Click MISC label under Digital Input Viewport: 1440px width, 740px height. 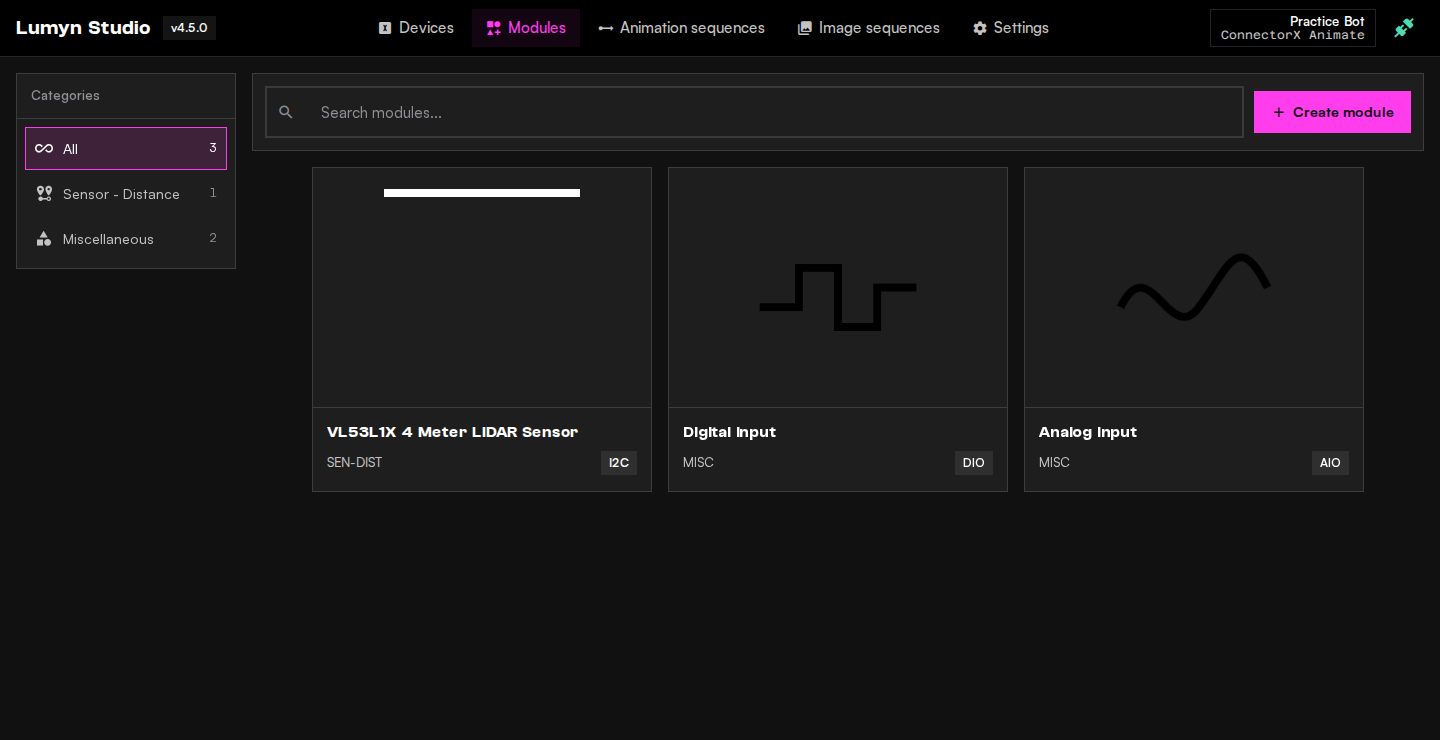tap(698, 462)
